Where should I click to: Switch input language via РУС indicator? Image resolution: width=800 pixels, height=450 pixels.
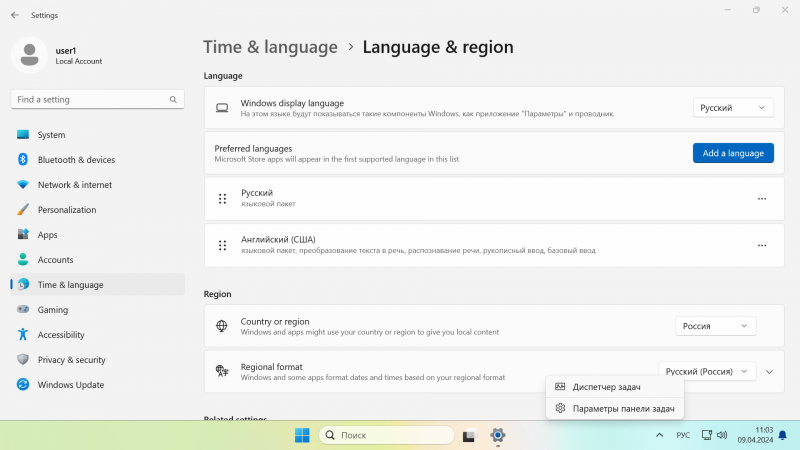pyautogui.click(x=683, y=435)
